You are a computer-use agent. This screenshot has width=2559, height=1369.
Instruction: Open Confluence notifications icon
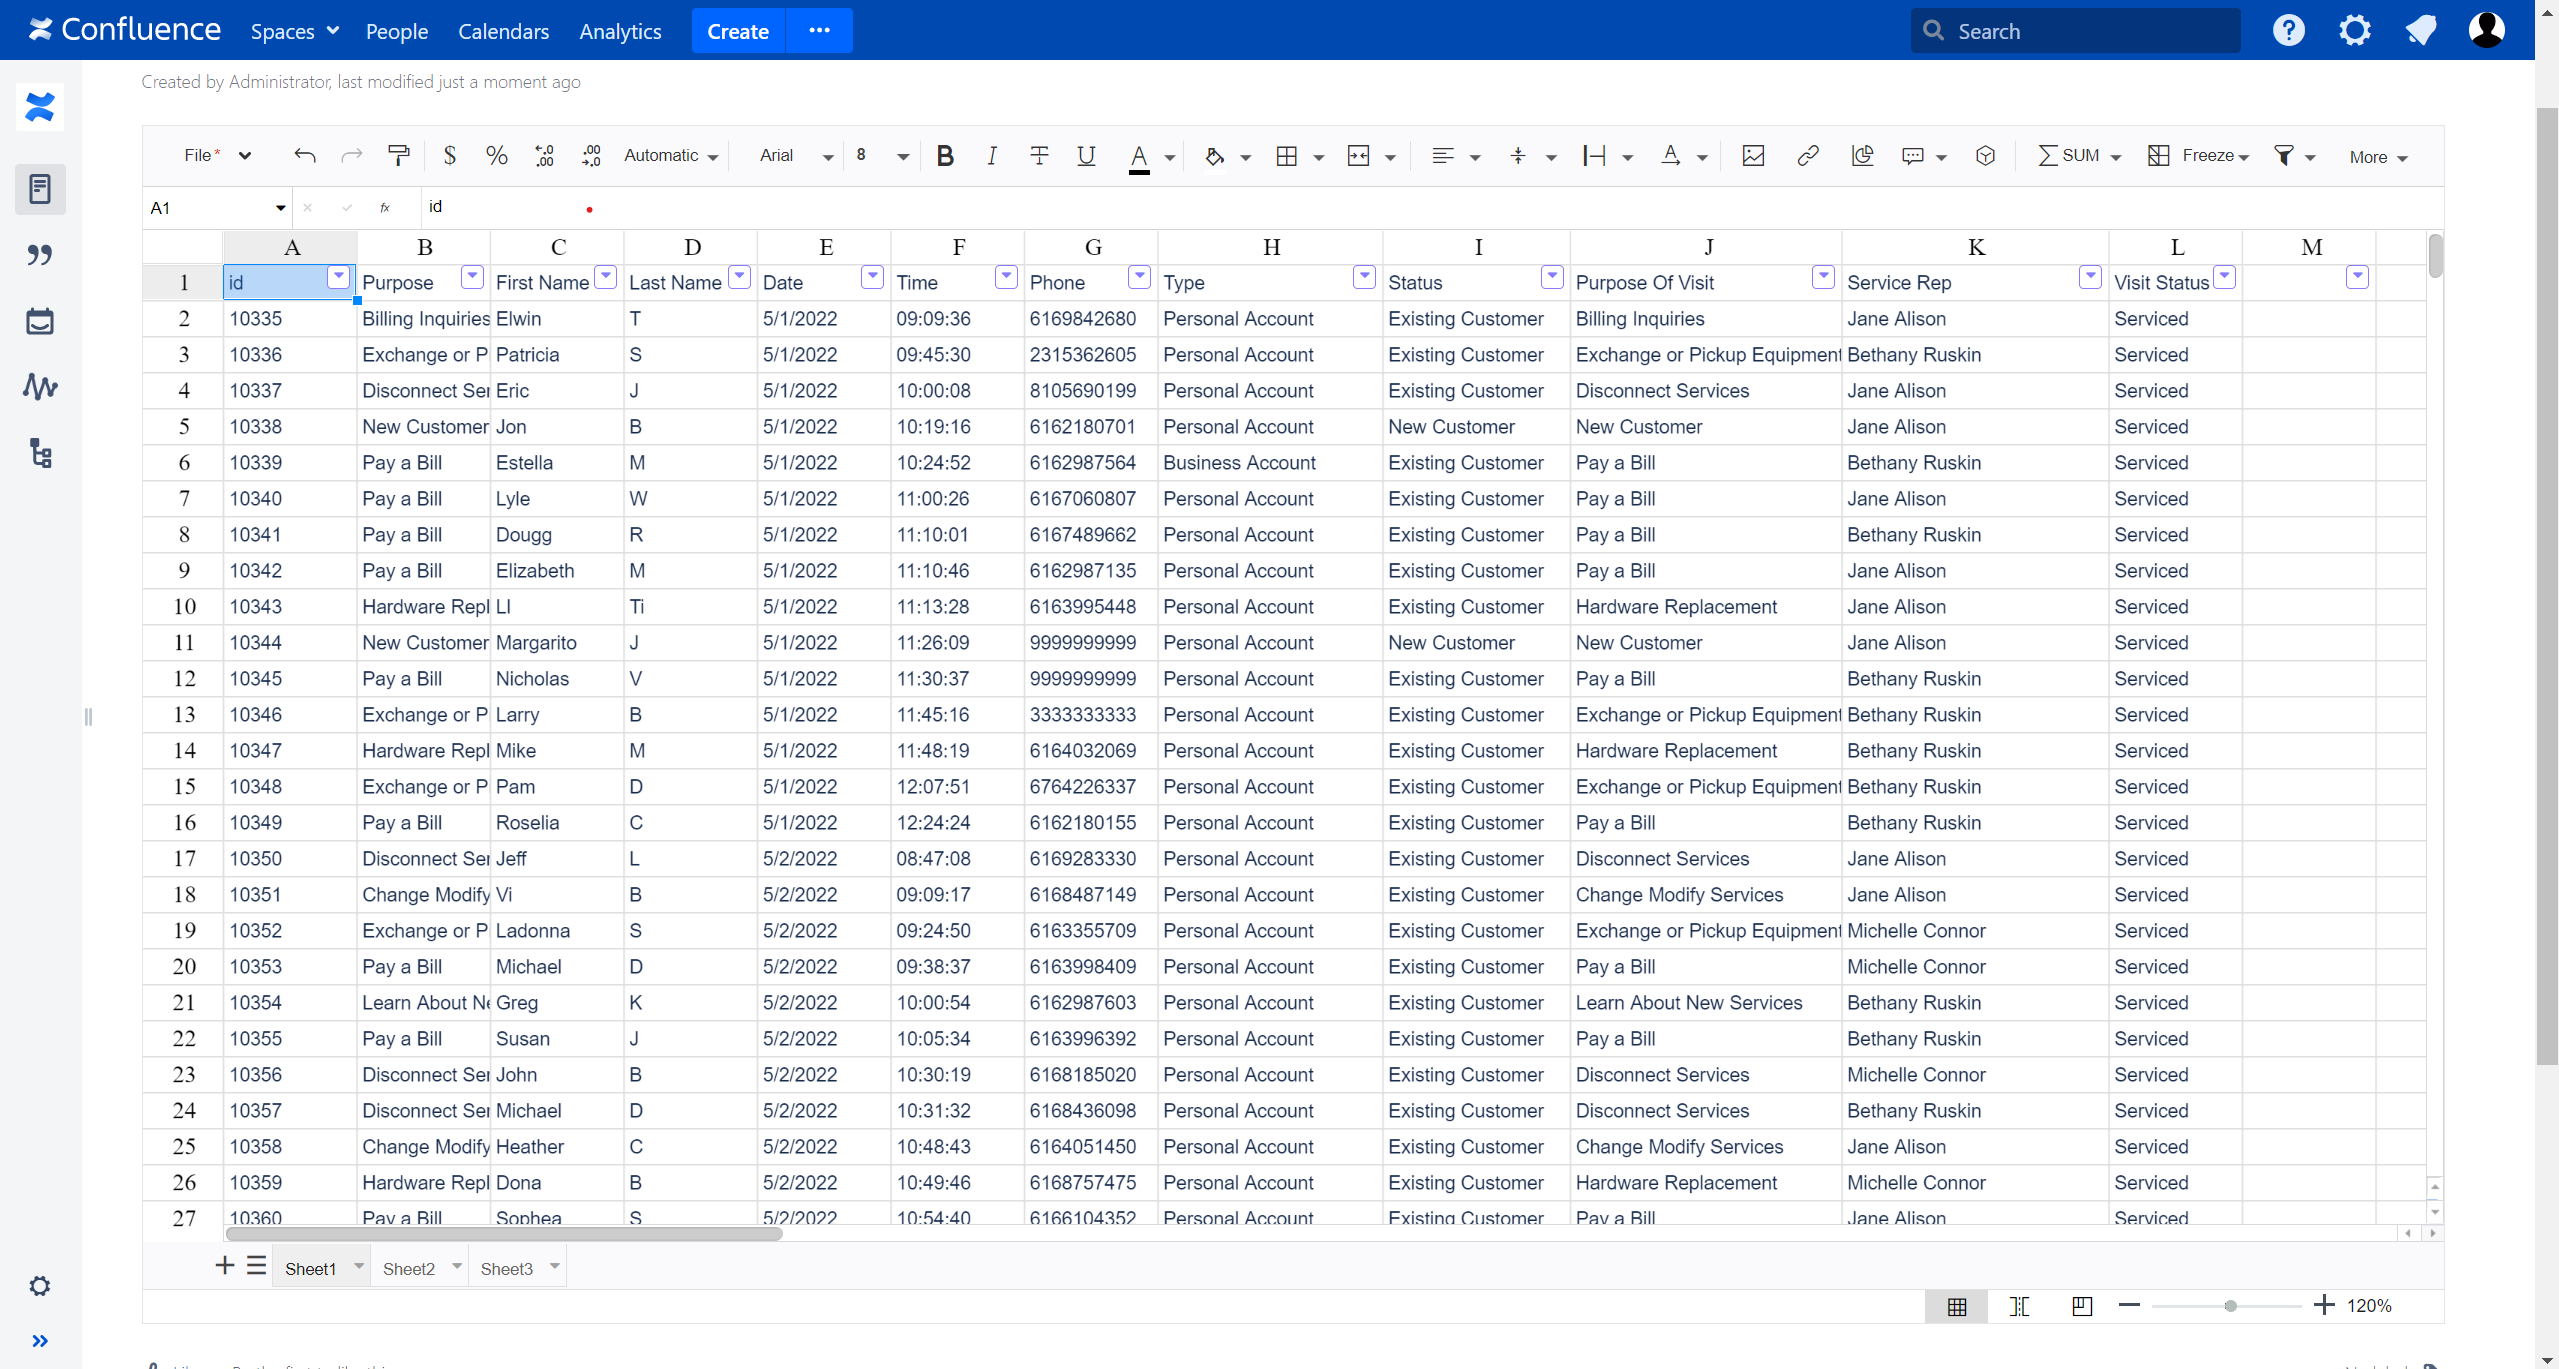[x=2421, y=31]
